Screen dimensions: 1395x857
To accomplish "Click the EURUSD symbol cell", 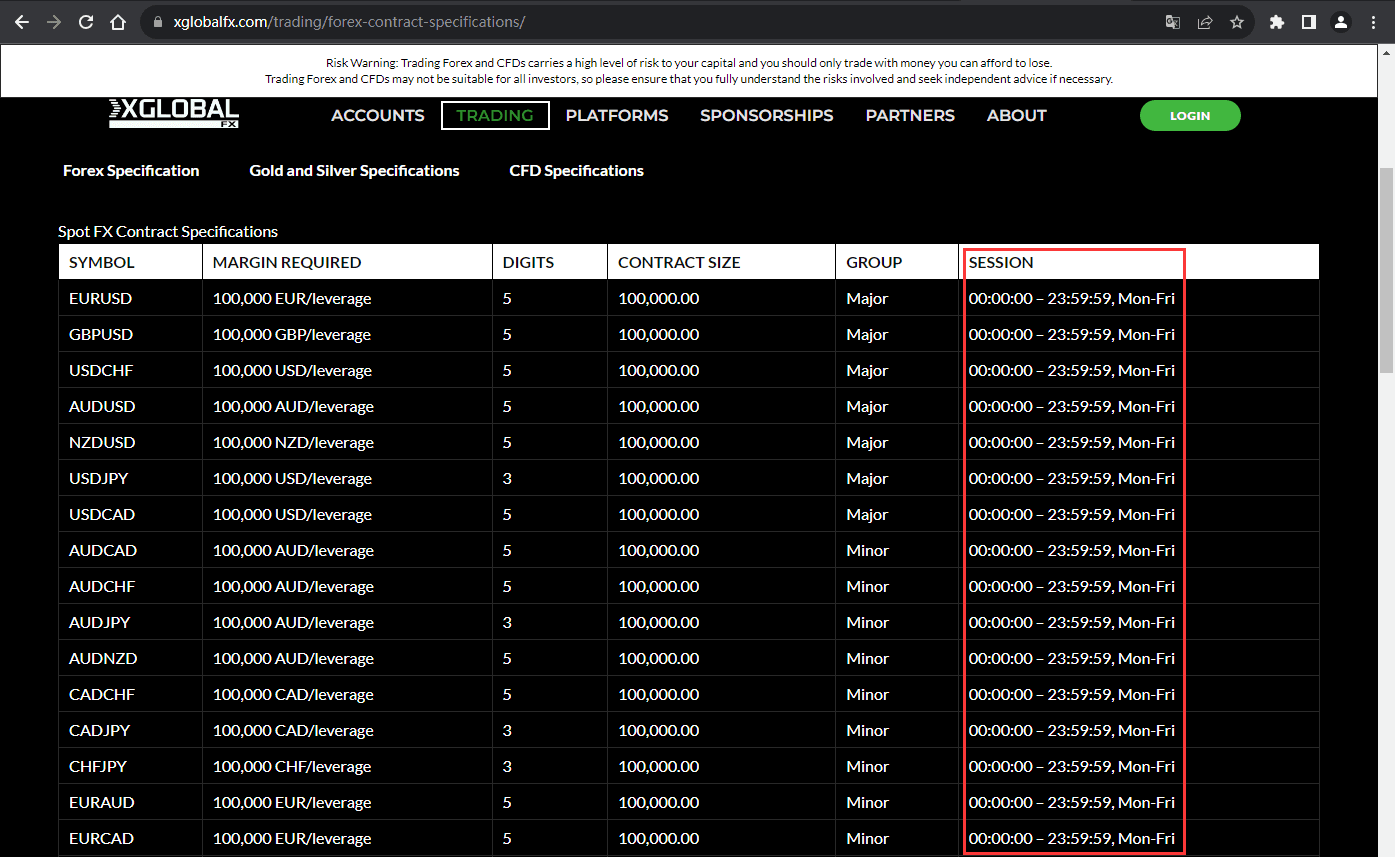I will (130, 298).
